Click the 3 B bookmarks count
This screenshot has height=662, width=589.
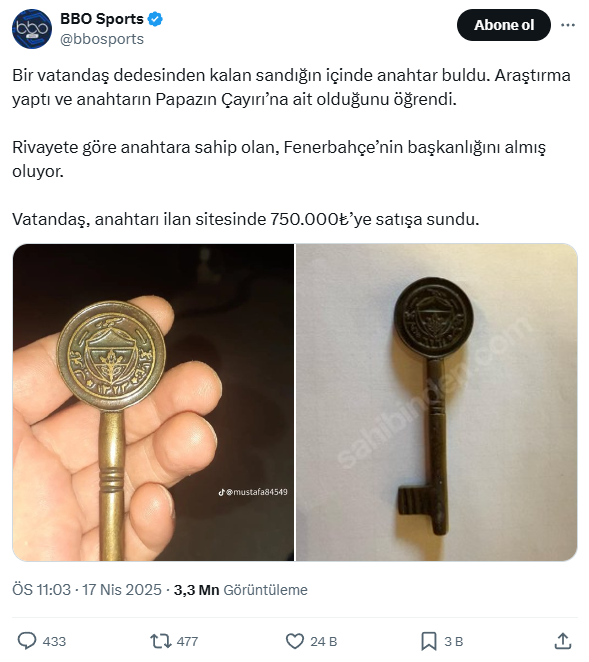[x=453, y=641]
